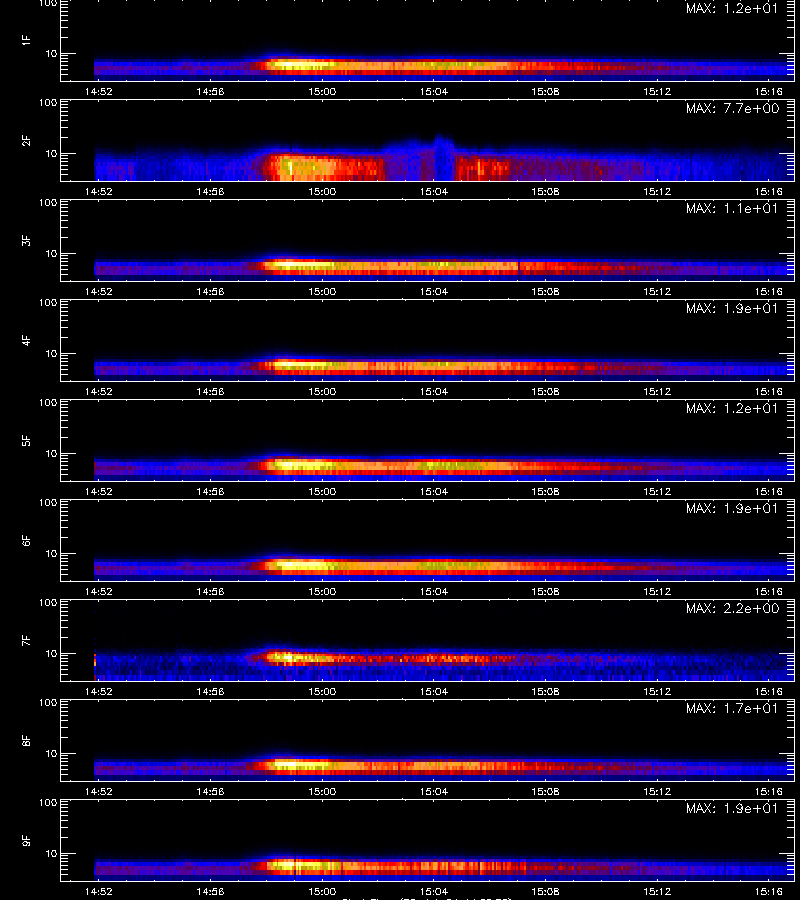The height and width of the screenshot is (900, 800).
Task: Select the 10 y-axis label of panel 3F
Action: click(x=52, y=253)
